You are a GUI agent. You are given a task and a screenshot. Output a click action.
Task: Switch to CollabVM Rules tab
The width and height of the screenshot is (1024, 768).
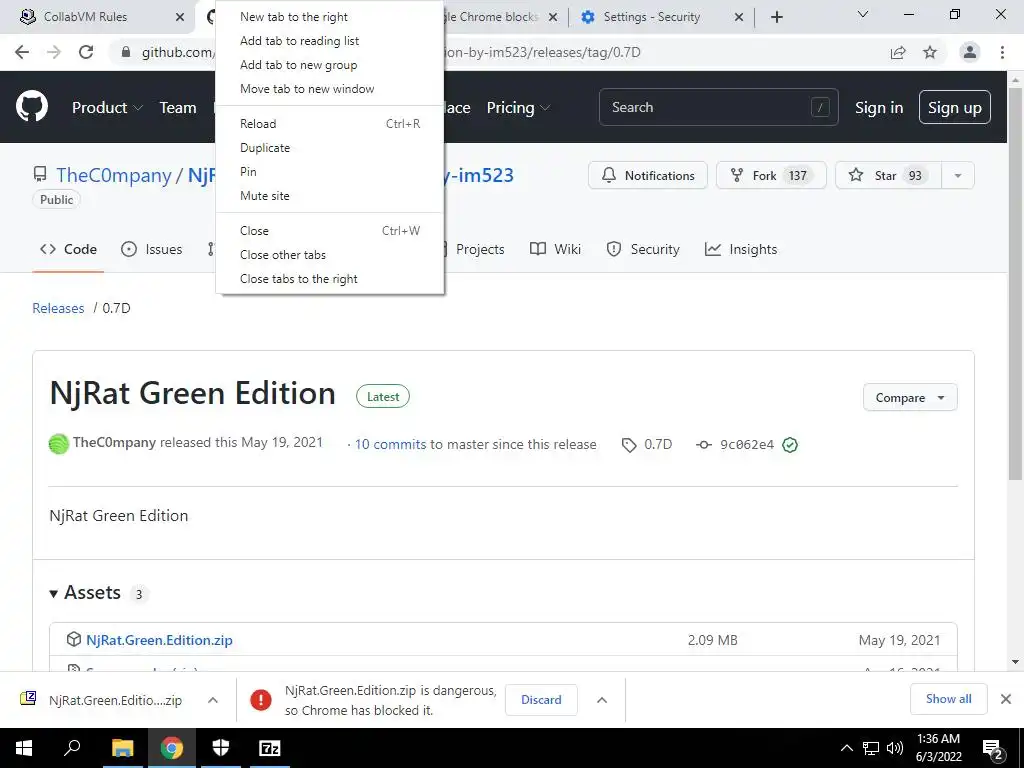click(98, 17)
